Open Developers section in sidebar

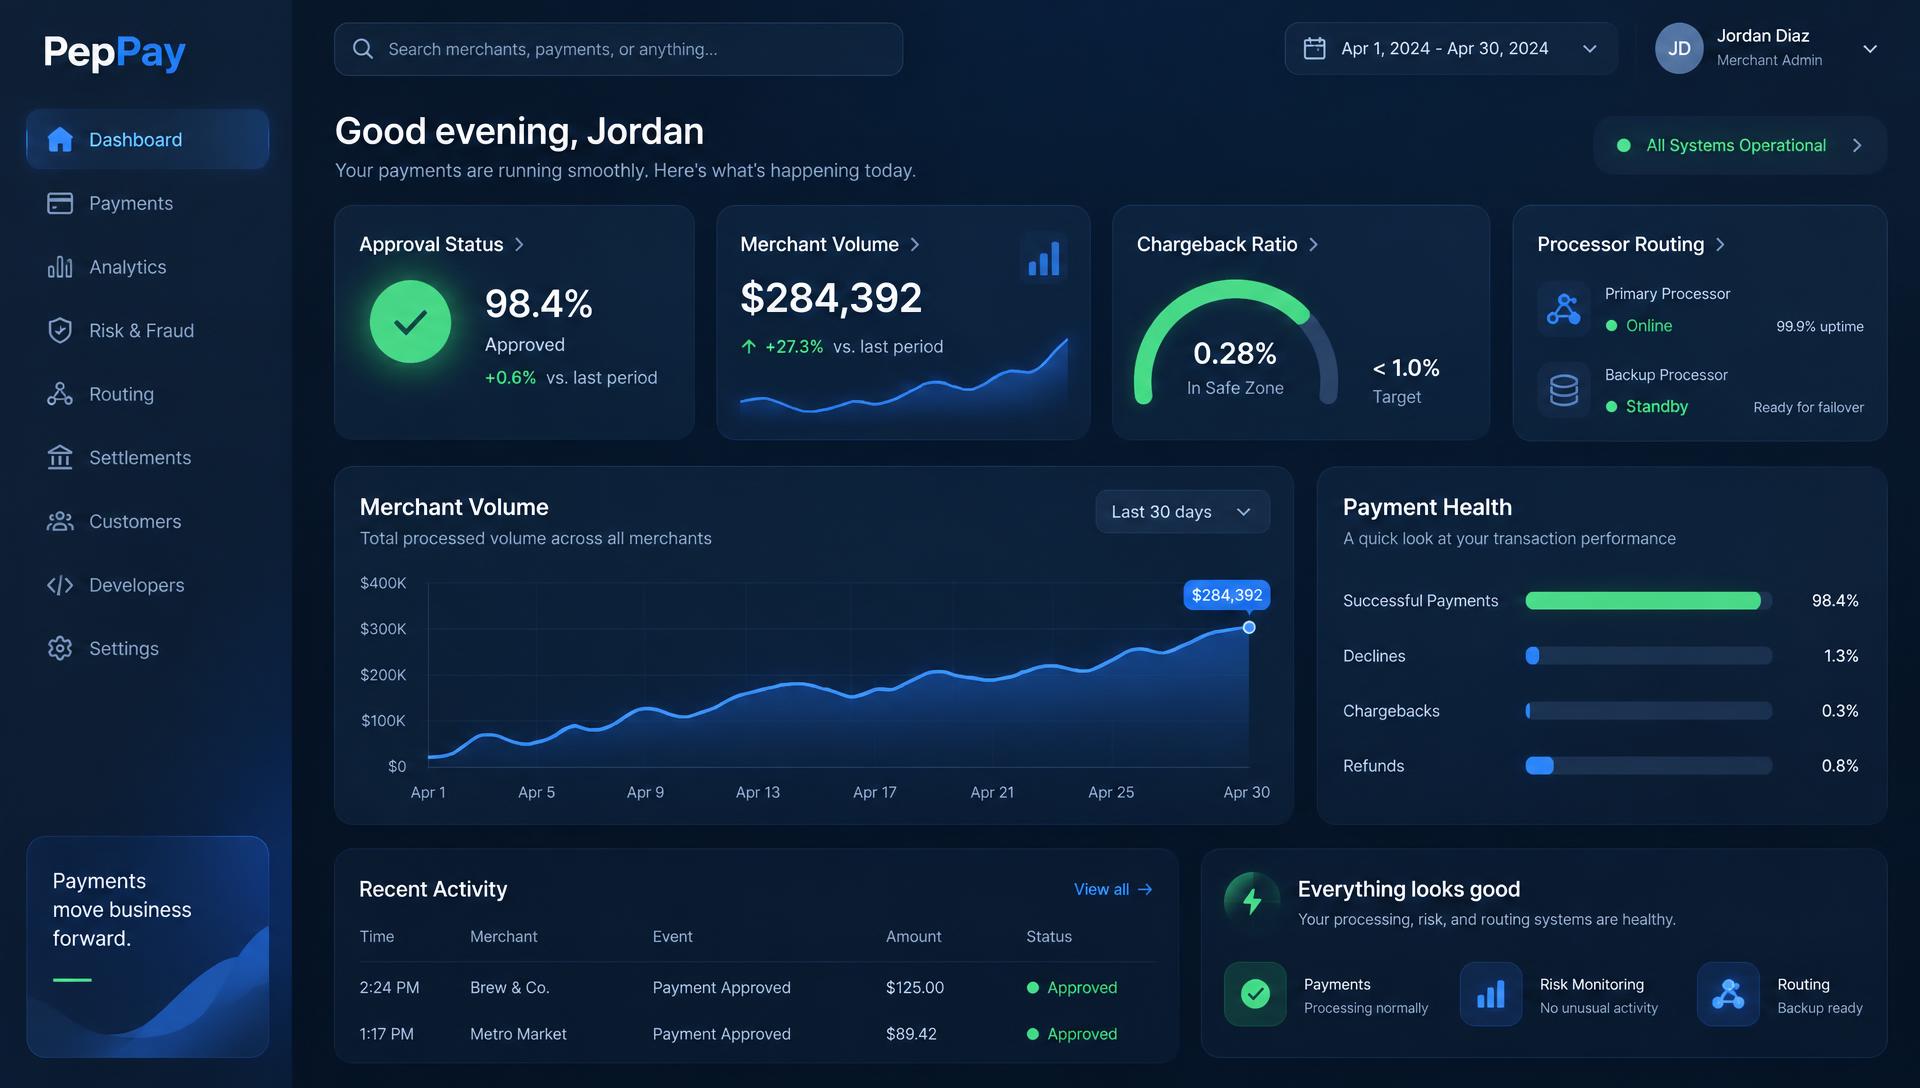coord(147,585)
